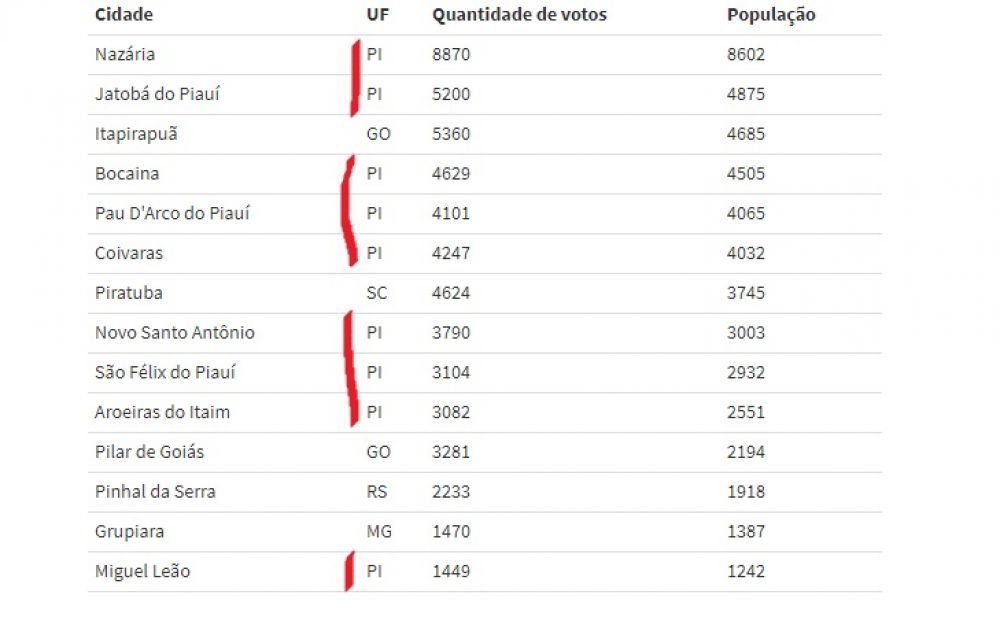The height and width of the screenshot is (617, 1000).
Task: Select the Jatobá do Piauí row name
Action: 157,95
